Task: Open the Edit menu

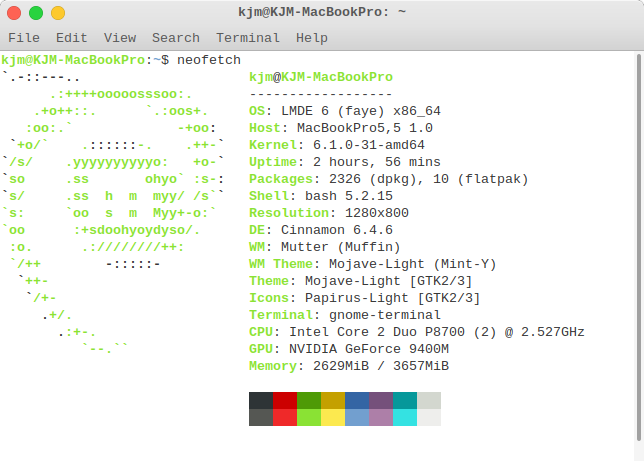Action: (72, 38)
